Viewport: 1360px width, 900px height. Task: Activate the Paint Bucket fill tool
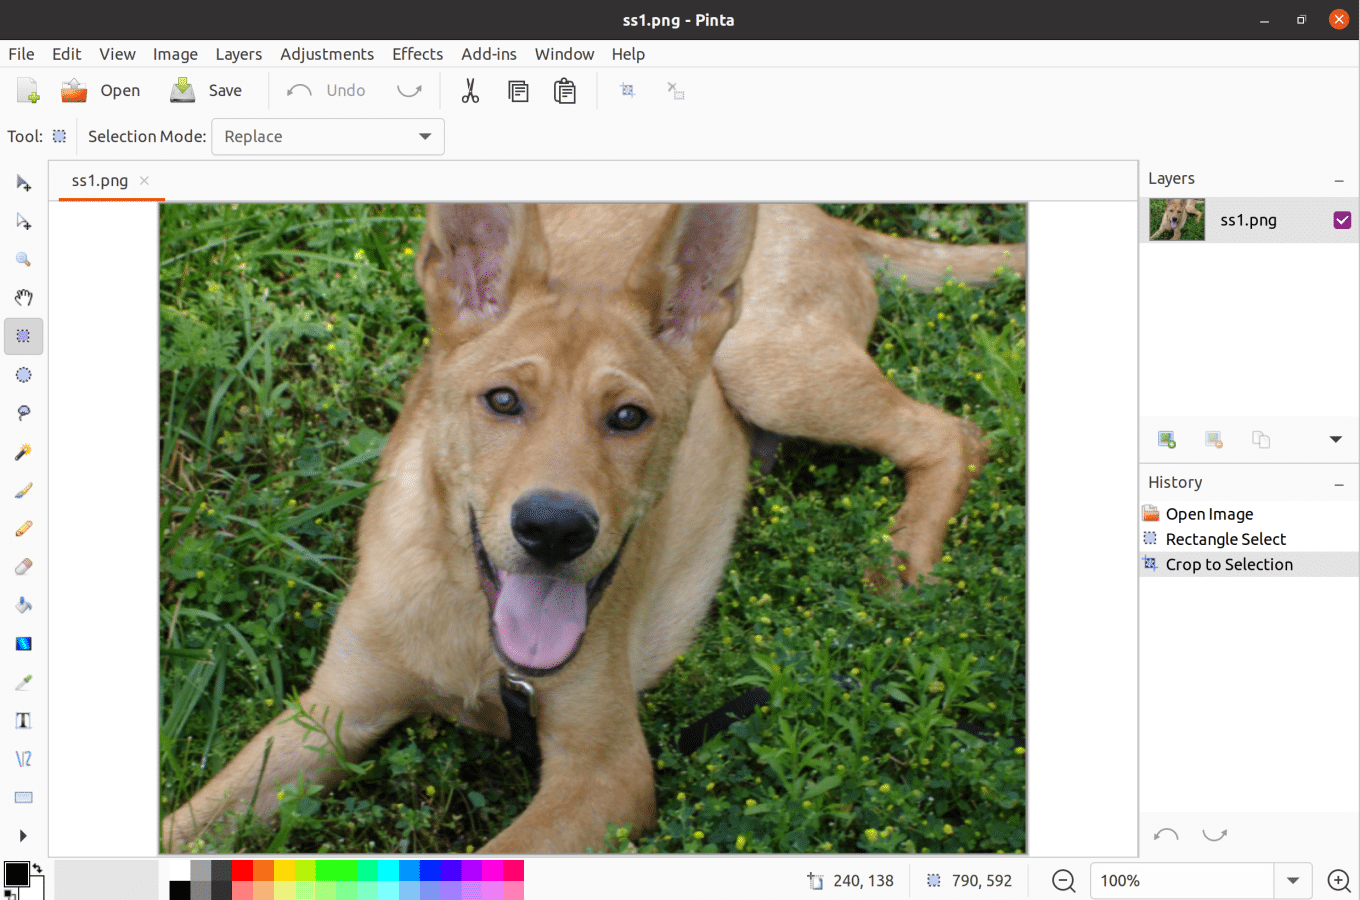point(23,605)
